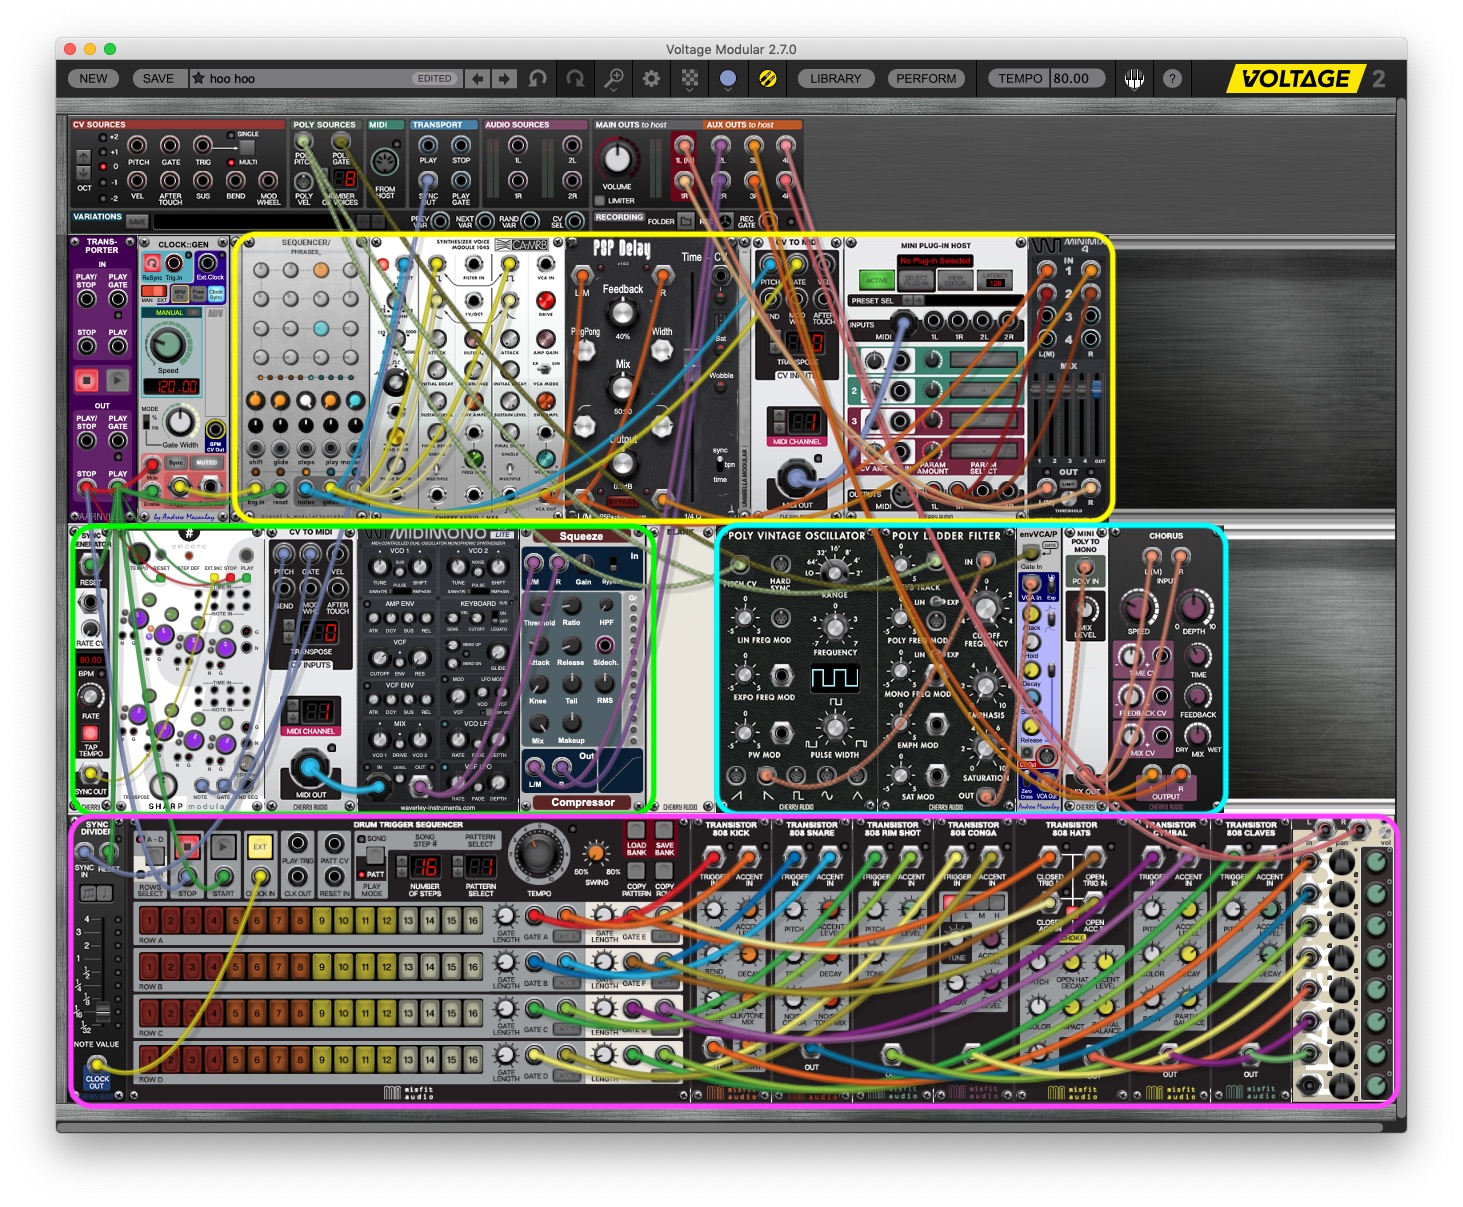Click the OCT up arrow in CV Sources
The height and width of the screenshot is (1207, 1463).
pos(84,157)
